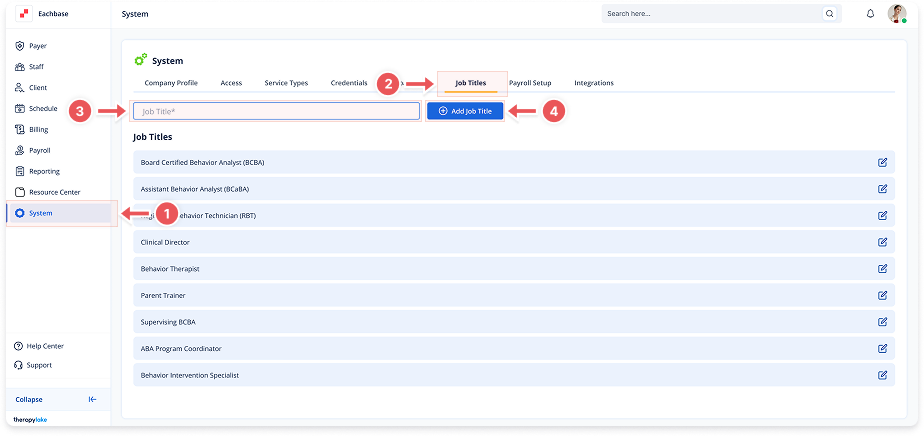Open notifications bell

tap(870, 14)
